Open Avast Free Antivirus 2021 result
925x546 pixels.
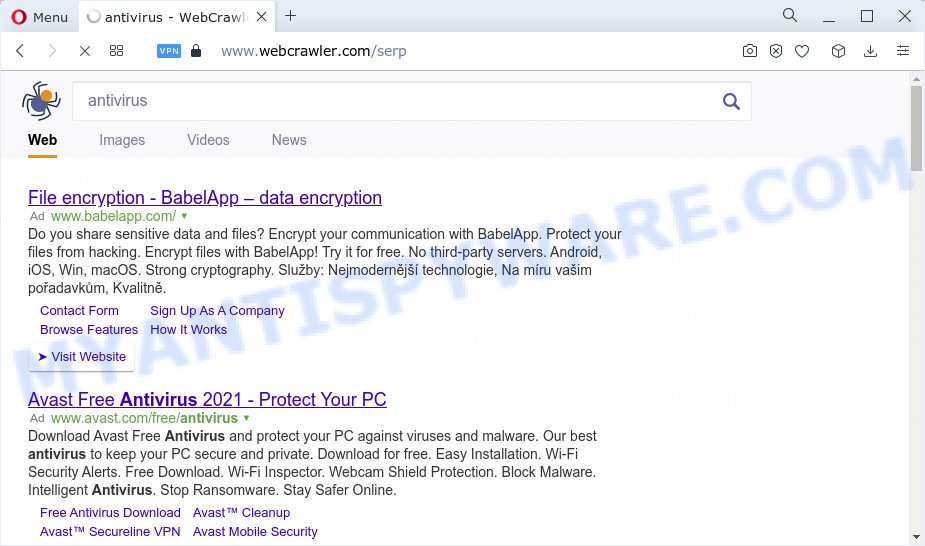[x=207, y=400]
